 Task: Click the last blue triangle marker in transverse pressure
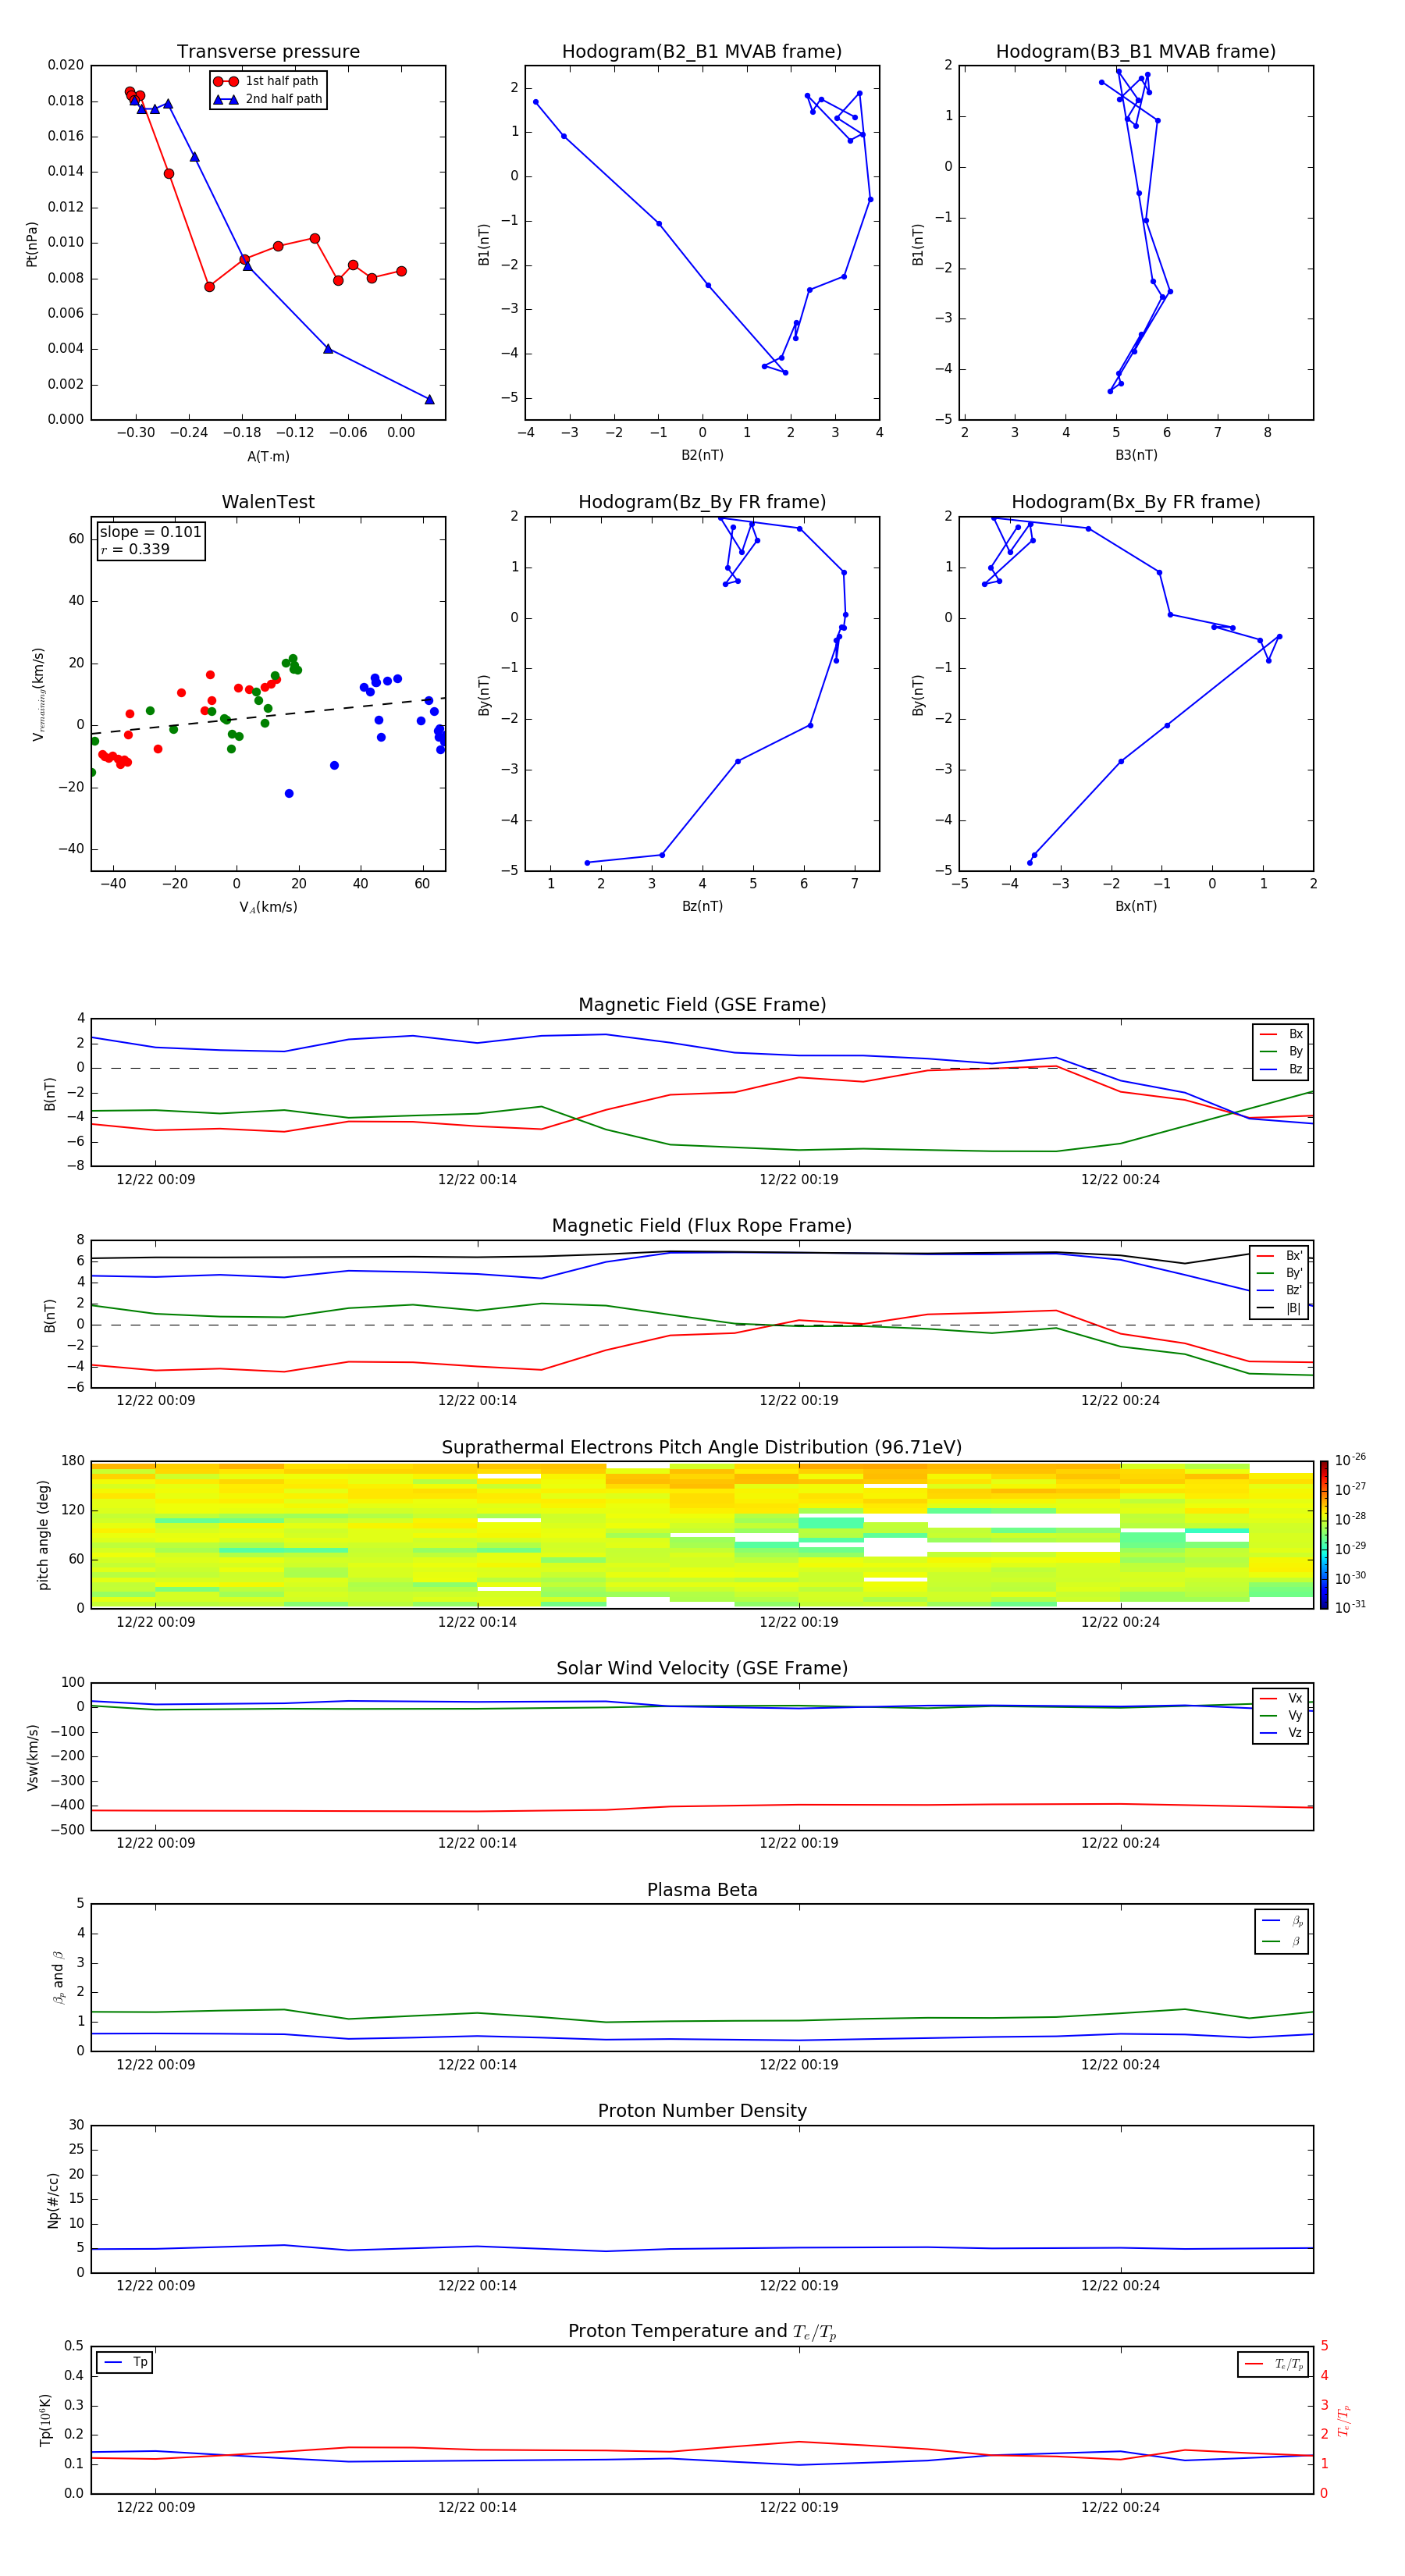429,399
